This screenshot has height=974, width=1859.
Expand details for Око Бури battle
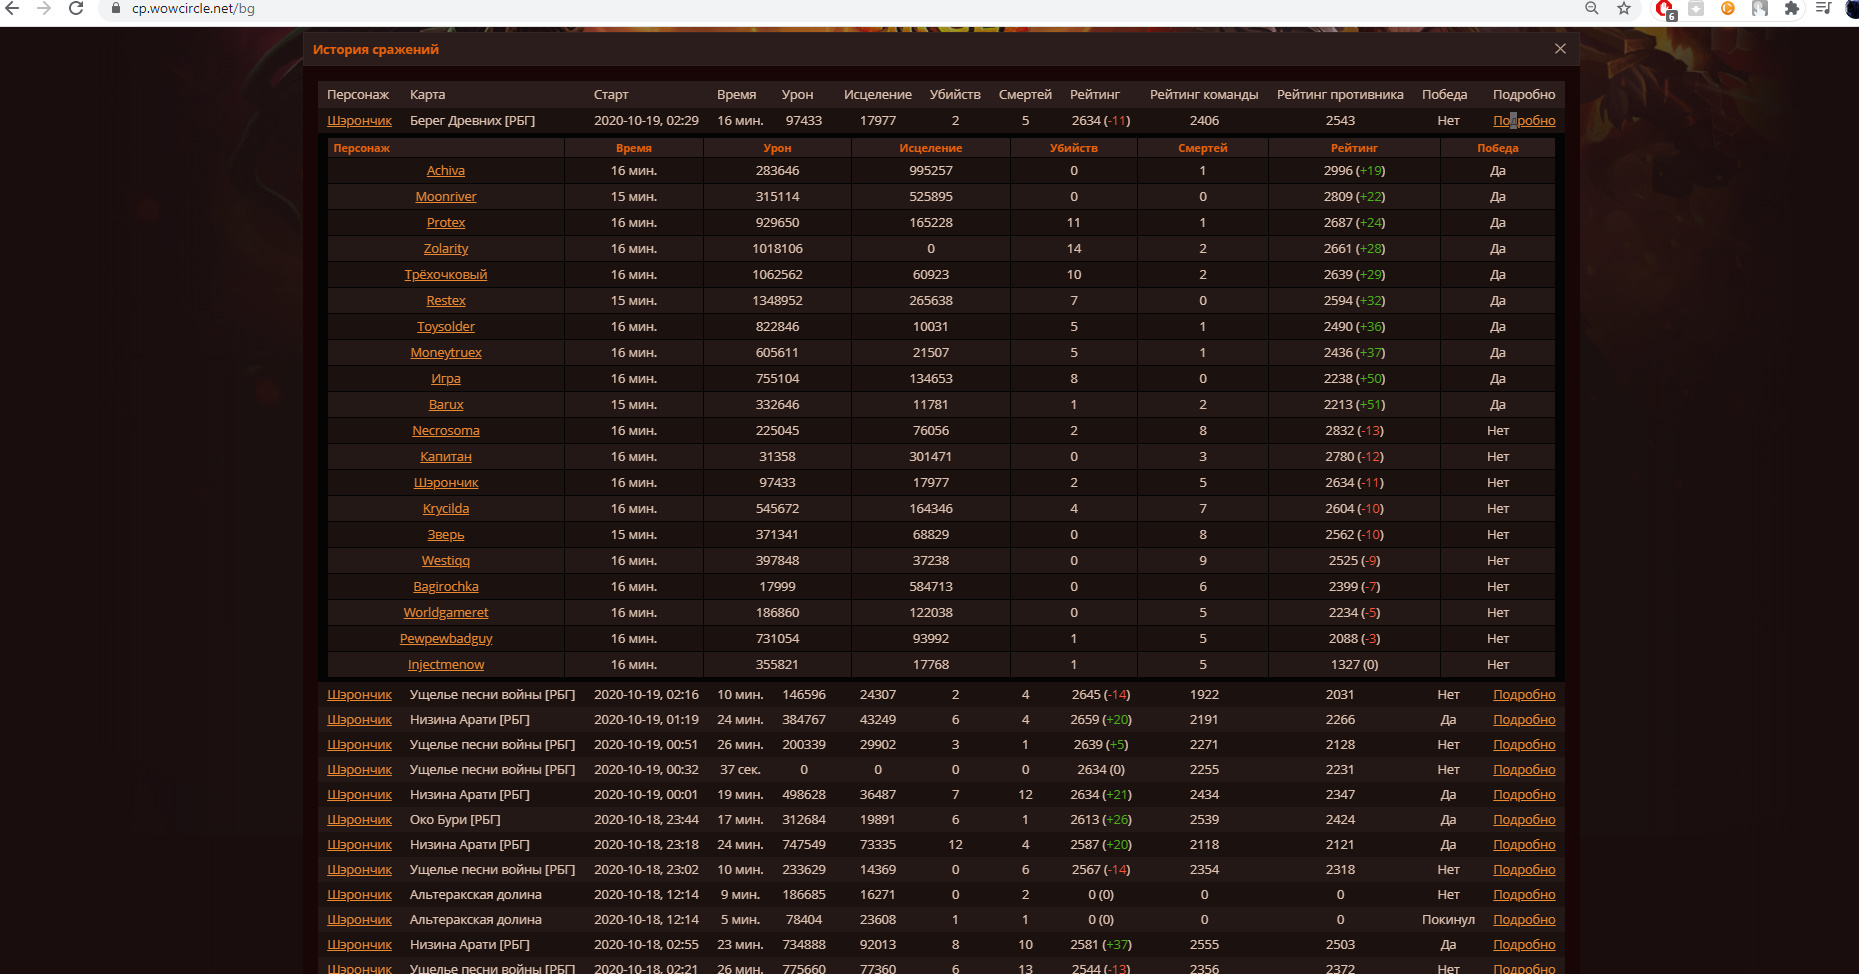pos(1523,820)
